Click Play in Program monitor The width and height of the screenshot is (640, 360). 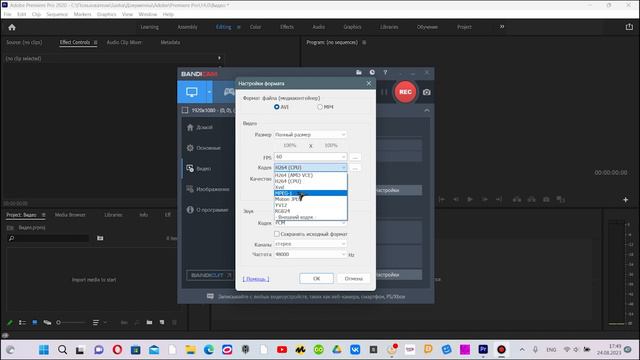[x=470, y=200]
